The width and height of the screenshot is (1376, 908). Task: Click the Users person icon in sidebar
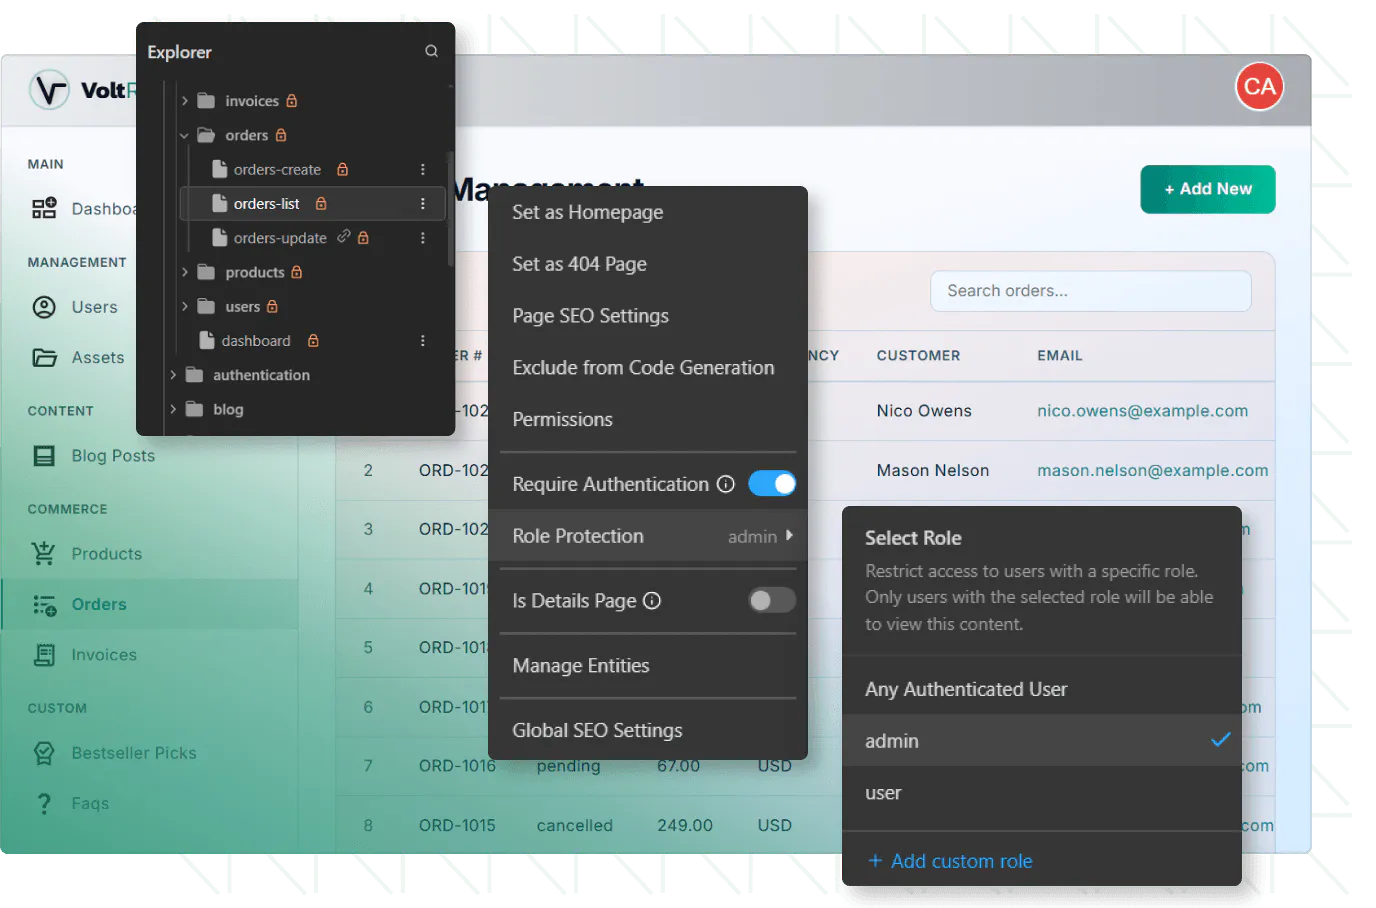44,307
